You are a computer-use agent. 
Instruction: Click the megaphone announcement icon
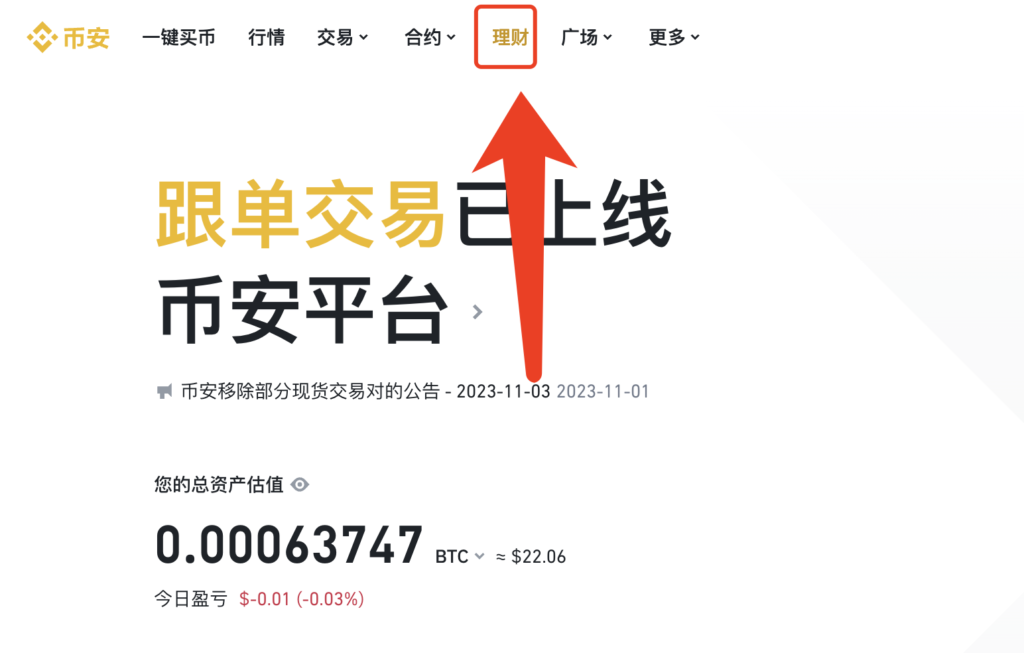click(165, 392)
